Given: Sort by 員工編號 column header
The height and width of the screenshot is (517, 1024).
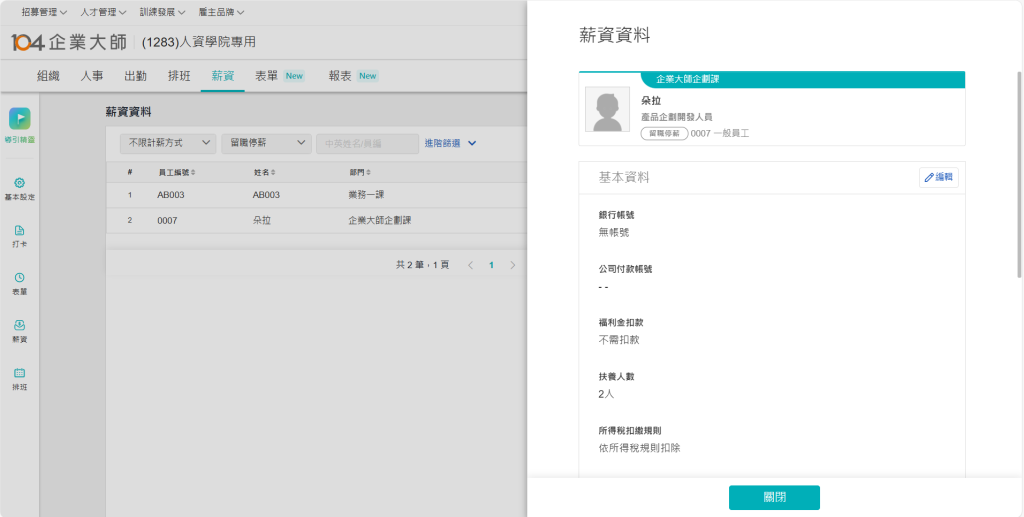Looking at the screenshot, I should click(x=176, y=172).
